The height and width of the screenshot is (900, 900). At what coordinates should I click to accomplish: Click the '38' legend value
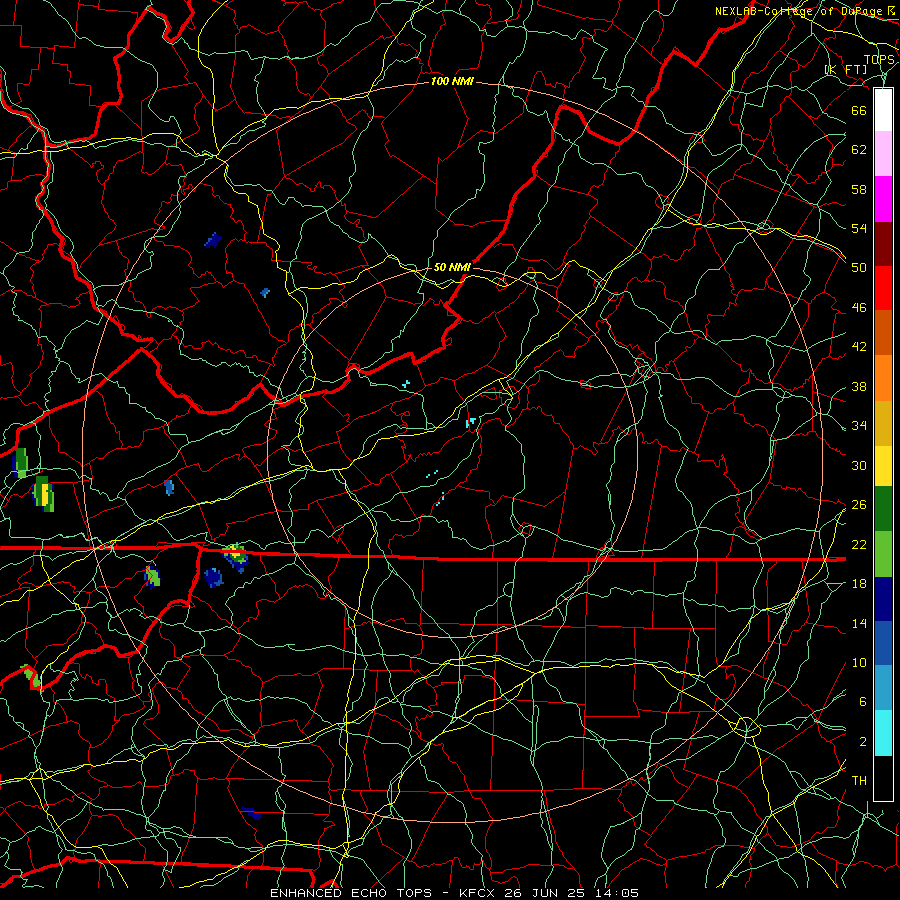click(x=859, y=386)
